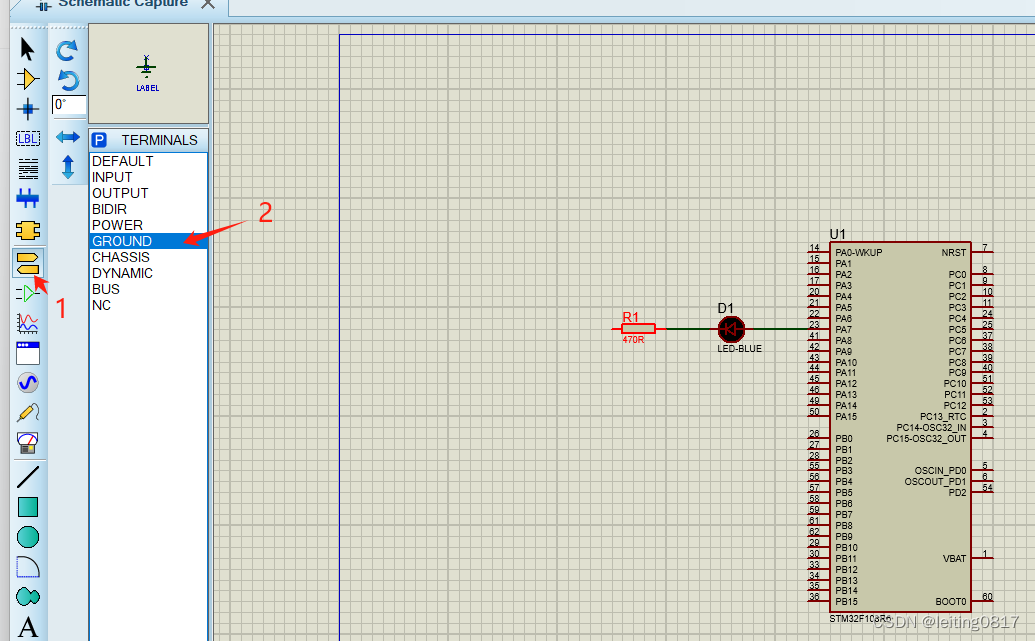Viewport: 1035px width, 641px height.
Task: Select the Junction Dot mode tool
Action: [28, 109]
